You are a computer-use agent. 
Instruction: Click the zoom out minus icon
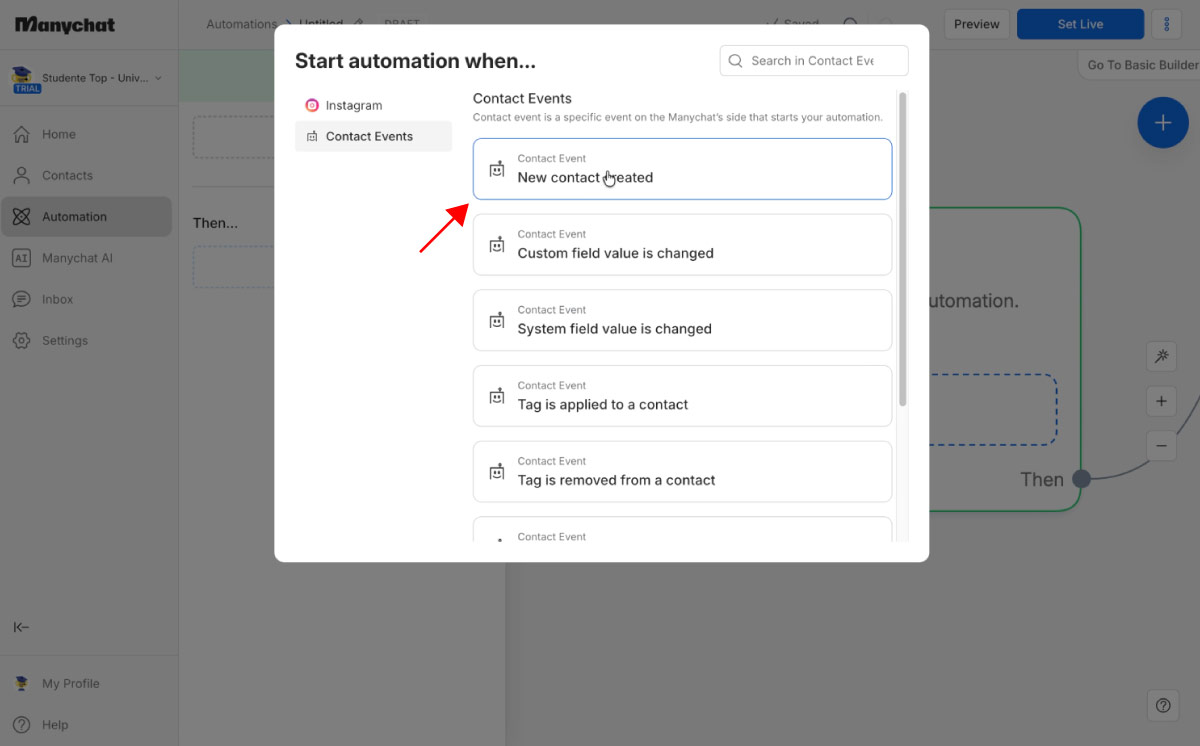[x=1161, y=445]
